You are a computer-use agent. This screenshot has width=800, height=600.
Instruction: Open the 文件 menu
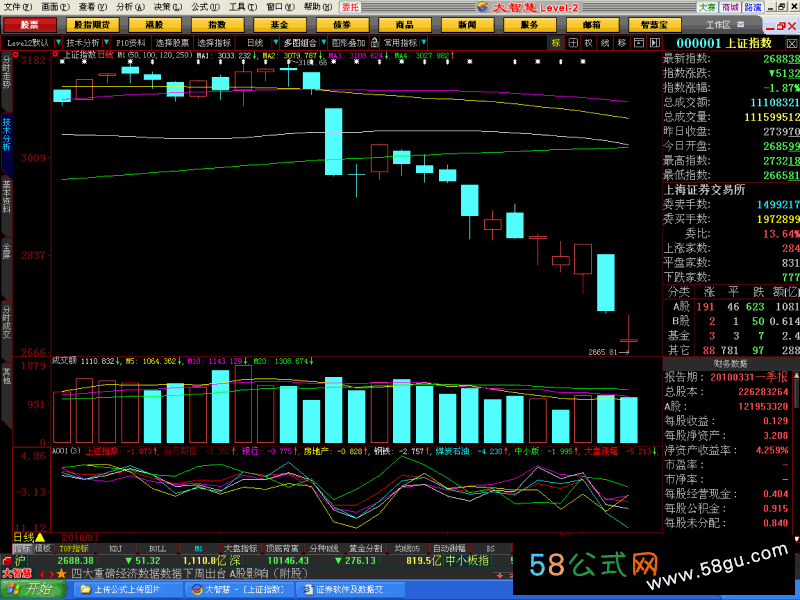click(x=17, y=7)
